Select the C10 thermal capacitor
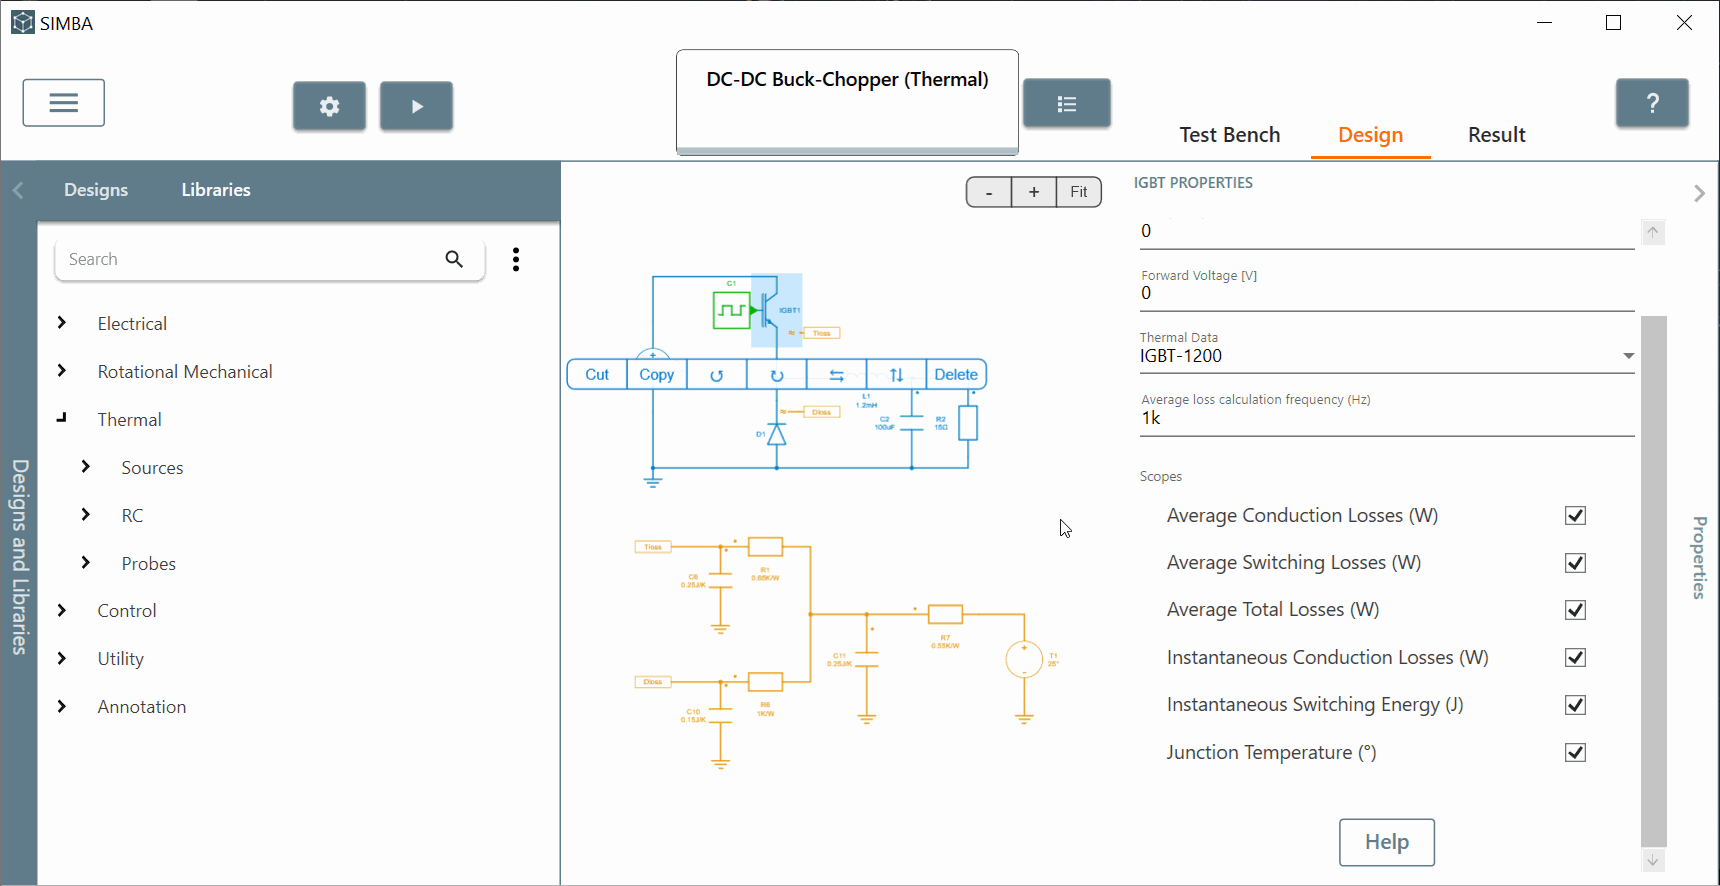This screenshot has height=886, width=1720. click(721, 716)
